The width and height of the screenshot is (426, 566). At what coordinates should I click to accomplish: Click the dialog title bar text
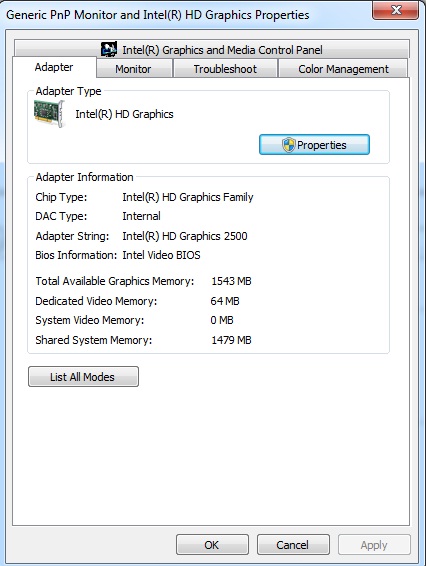click(158, 15)
